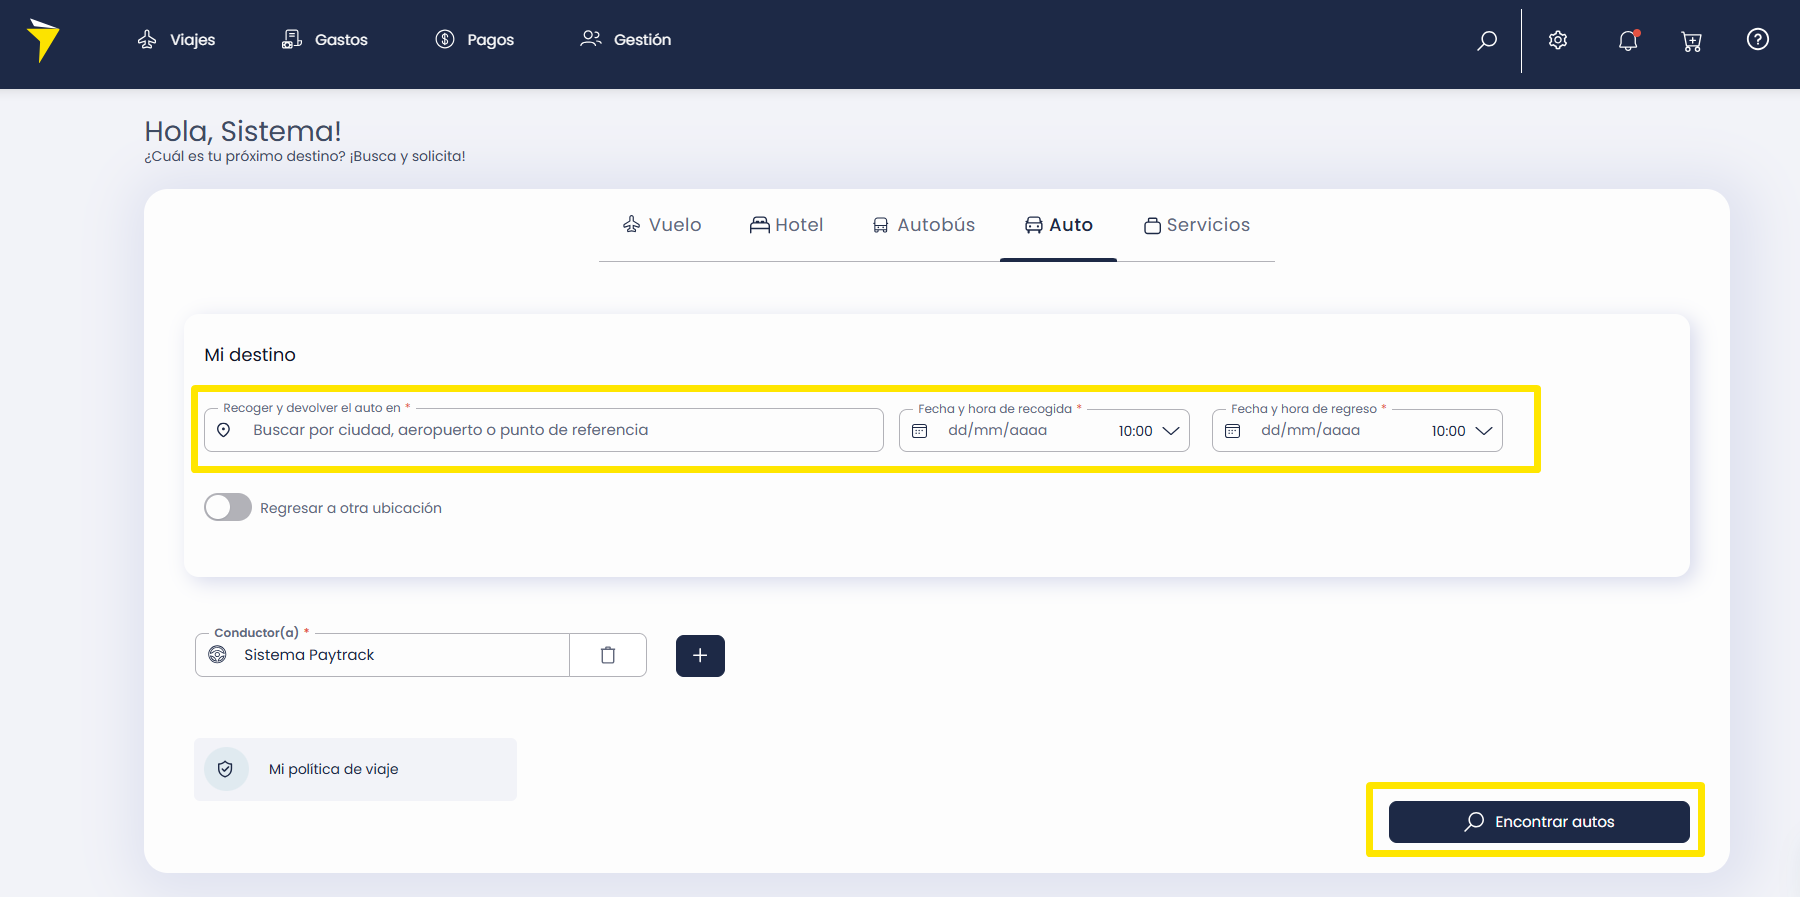Screen dimensions: 1800x897
Task: Click the shield icon for travel policy
Action: [x=226, y=769]
